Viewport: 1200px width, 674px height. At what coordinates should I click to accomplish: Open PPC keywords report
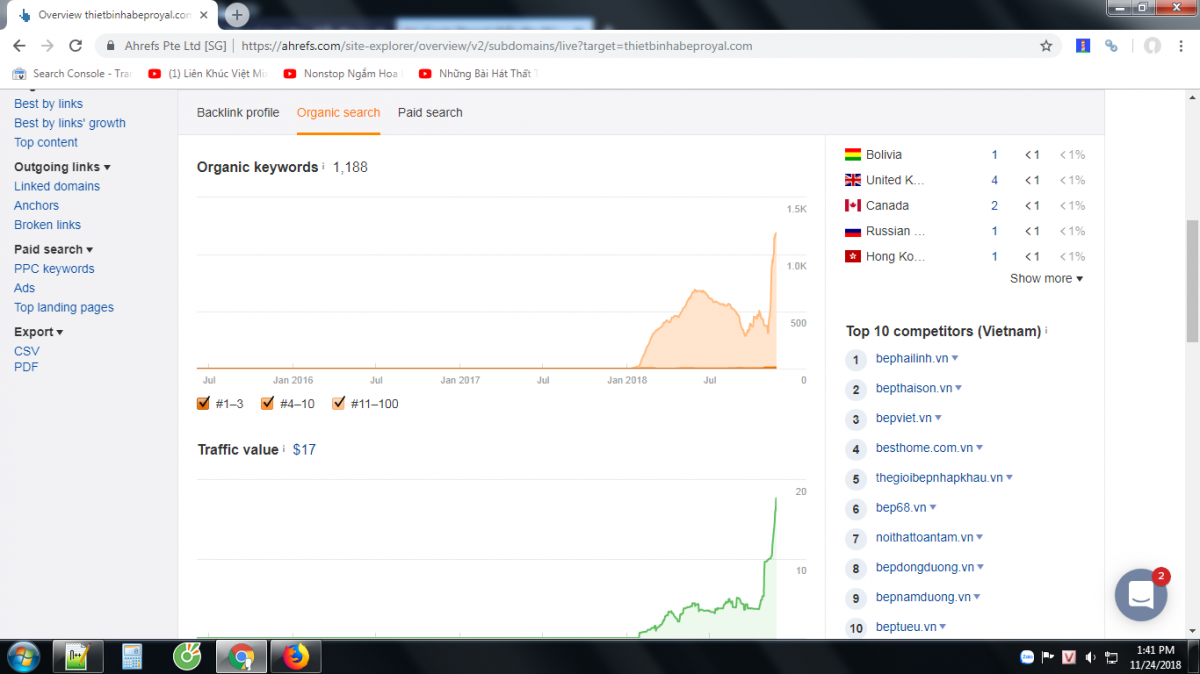(54, 269)
